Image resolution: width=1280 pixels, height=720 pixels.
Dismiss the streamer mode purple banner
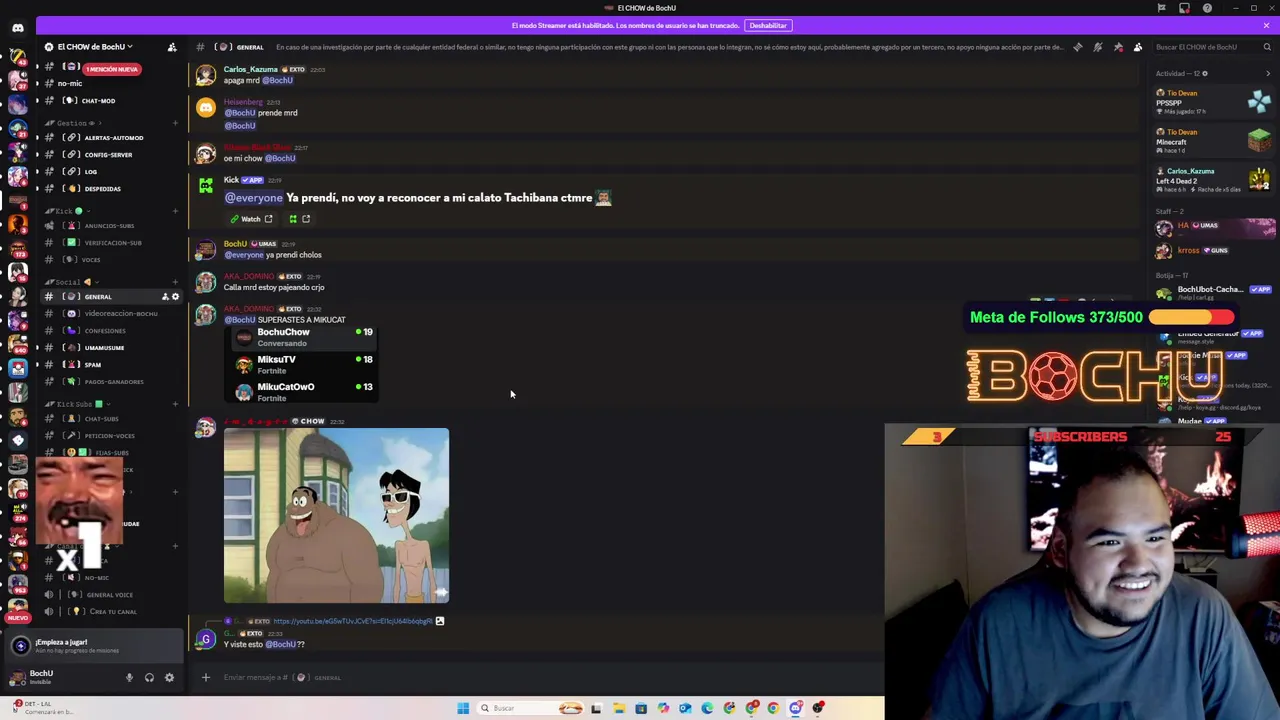(x=1266, y=25)
